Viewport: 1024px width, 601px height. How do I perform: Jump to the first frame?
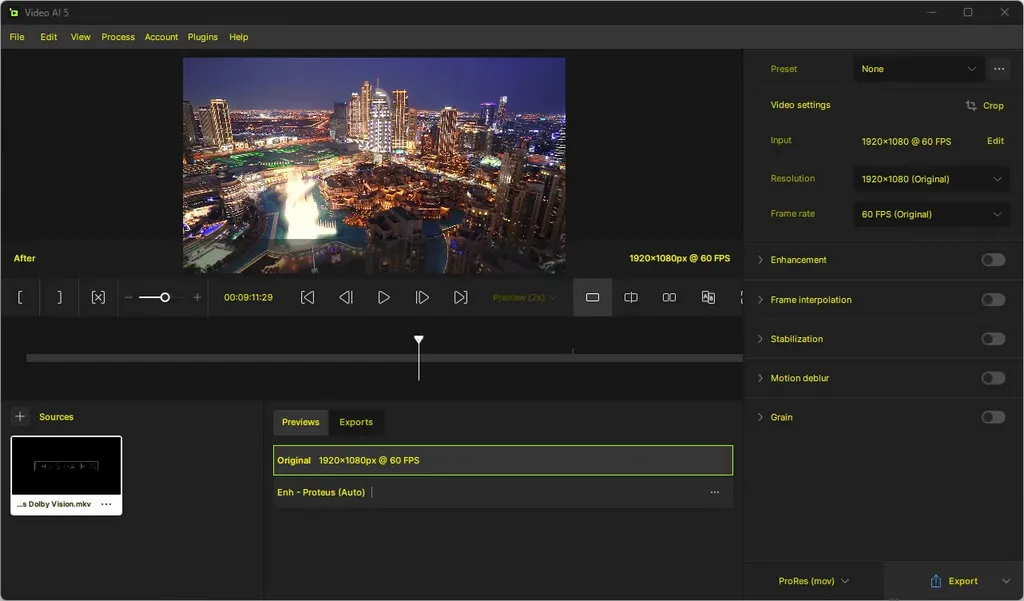307,297
